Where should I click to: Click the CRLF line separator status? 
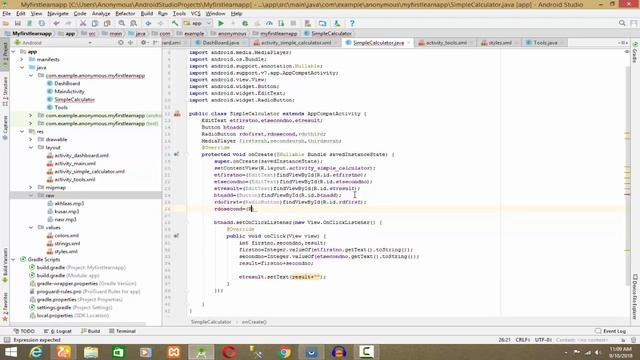(x=522, y=340)
